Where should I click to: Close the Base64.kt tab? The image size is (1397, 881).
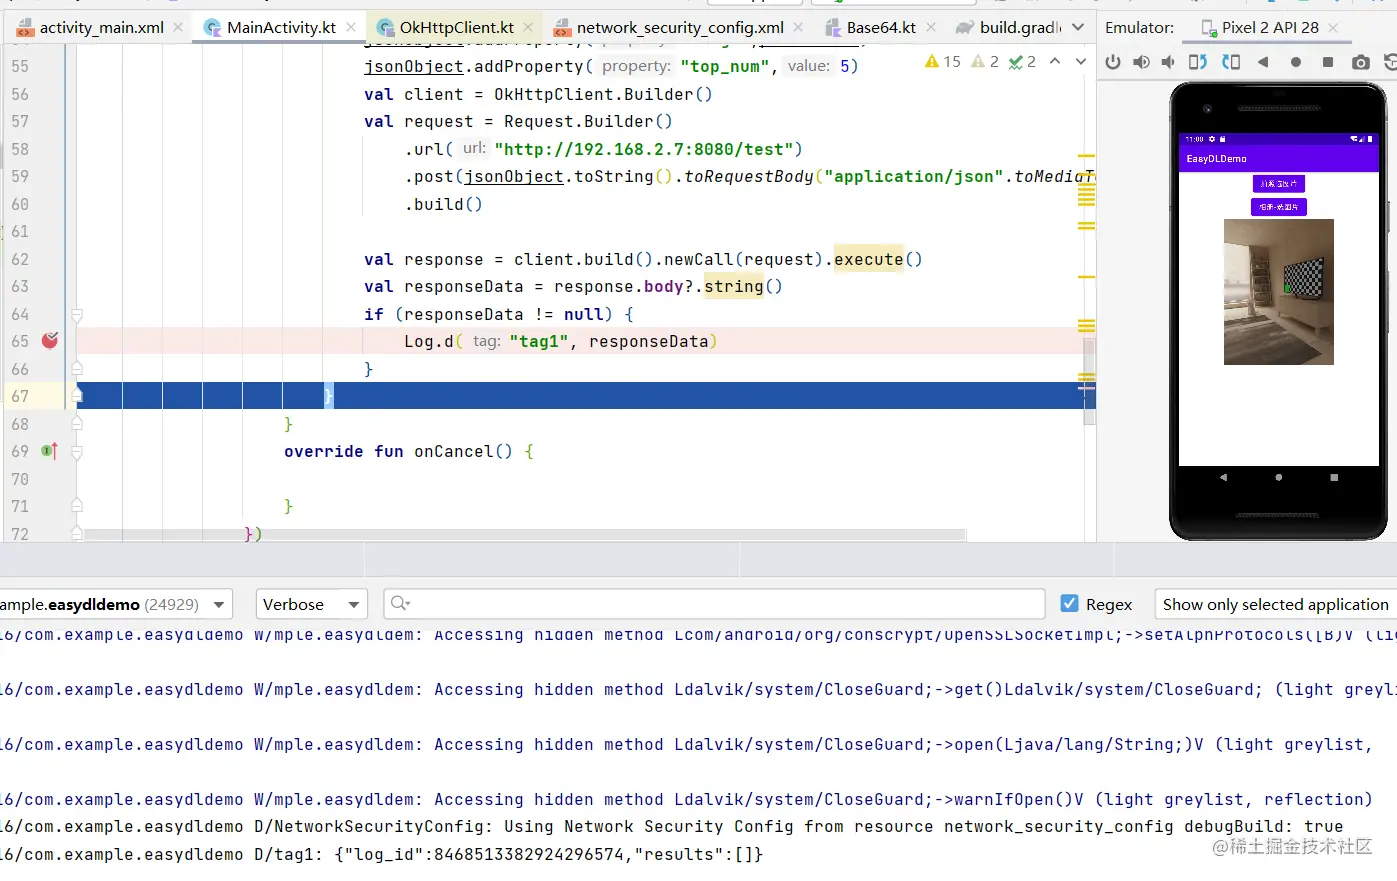click(x=931, y=27)
